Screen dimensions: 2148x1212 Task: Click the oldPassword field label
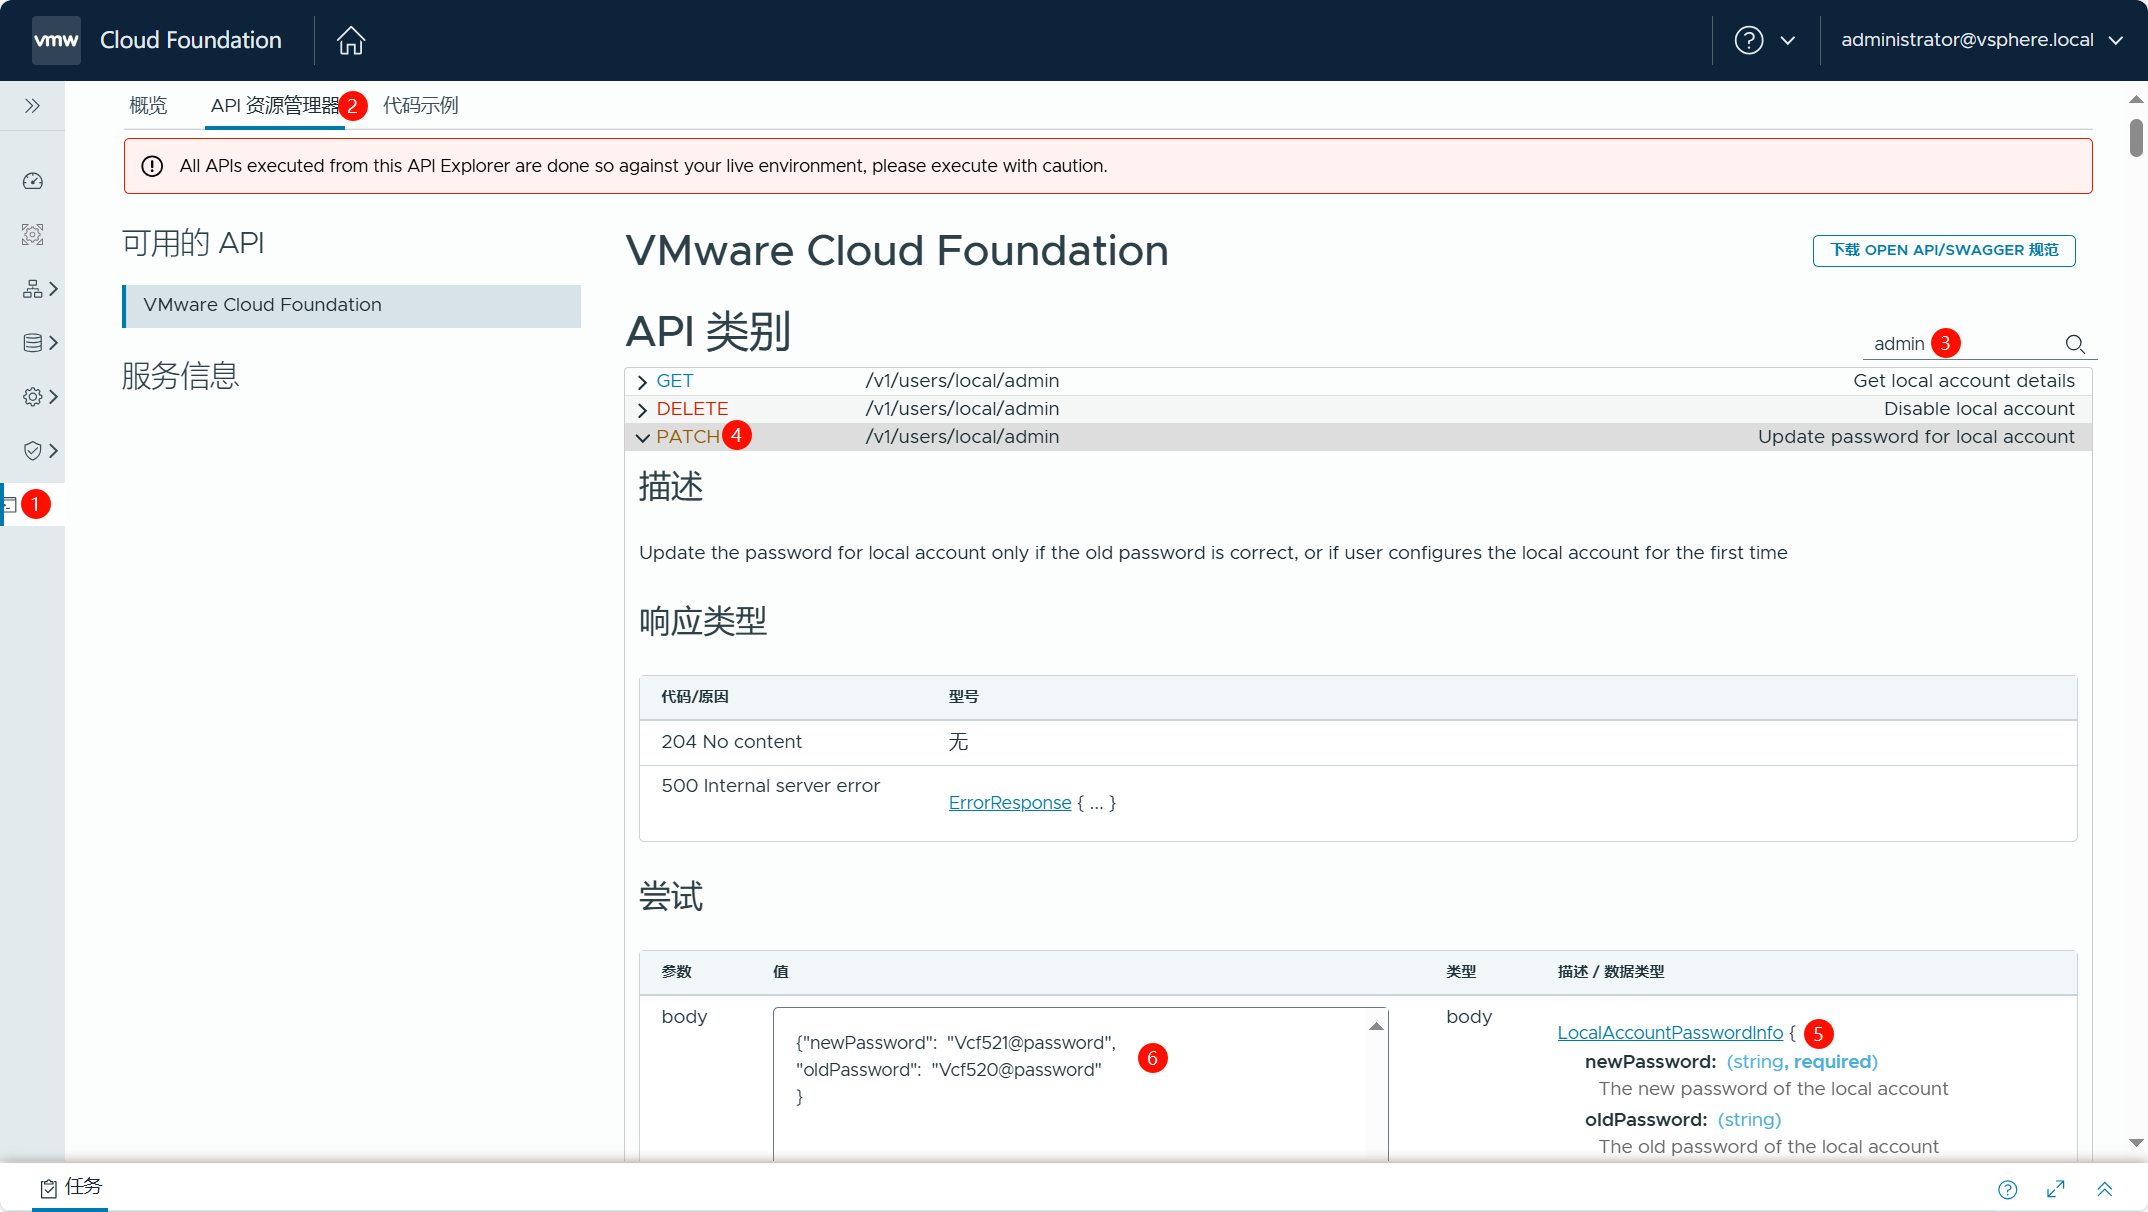pos(1646,1120)
